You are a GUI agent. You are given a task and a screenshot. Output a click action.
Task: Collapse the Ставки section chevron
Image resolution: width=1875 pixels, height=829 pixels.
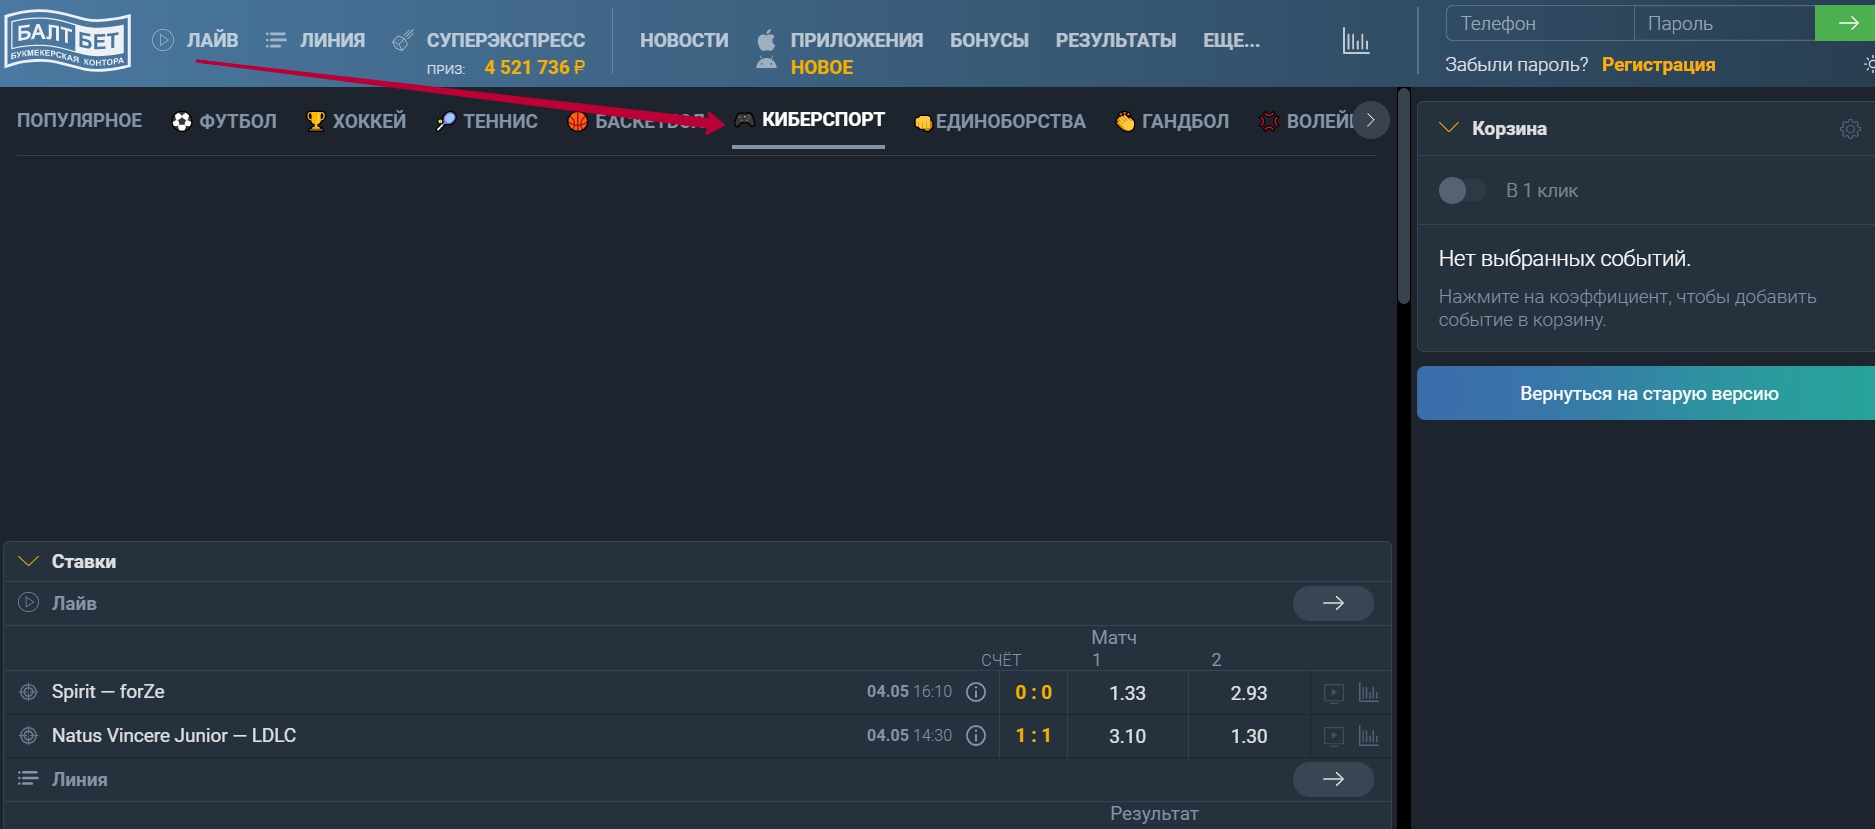[28, 561]
